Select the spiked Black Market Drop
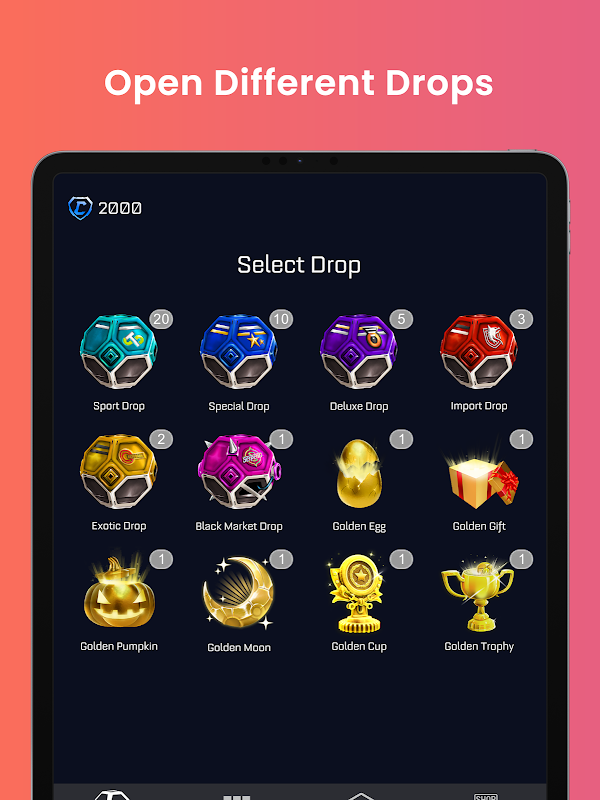 (x=239, y=471)
